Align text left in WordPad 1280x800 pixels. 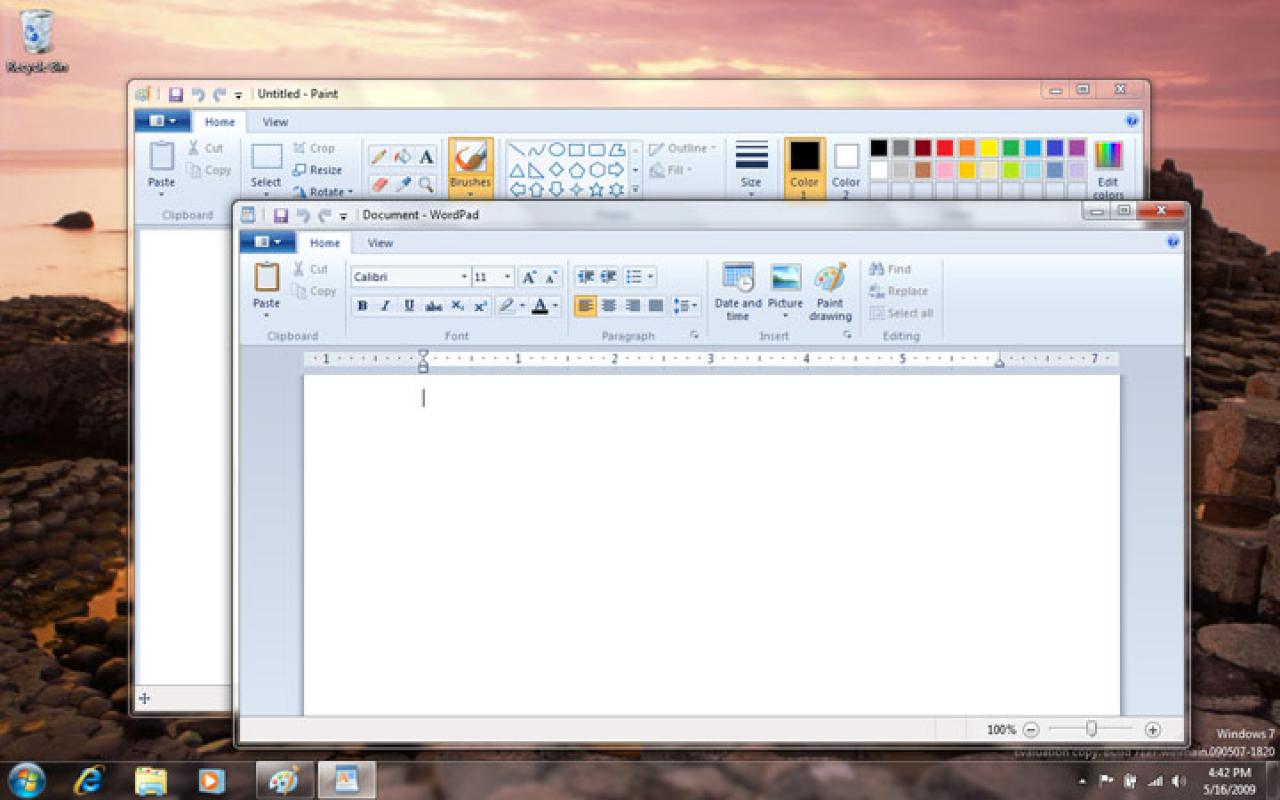(x=585, y=306)
